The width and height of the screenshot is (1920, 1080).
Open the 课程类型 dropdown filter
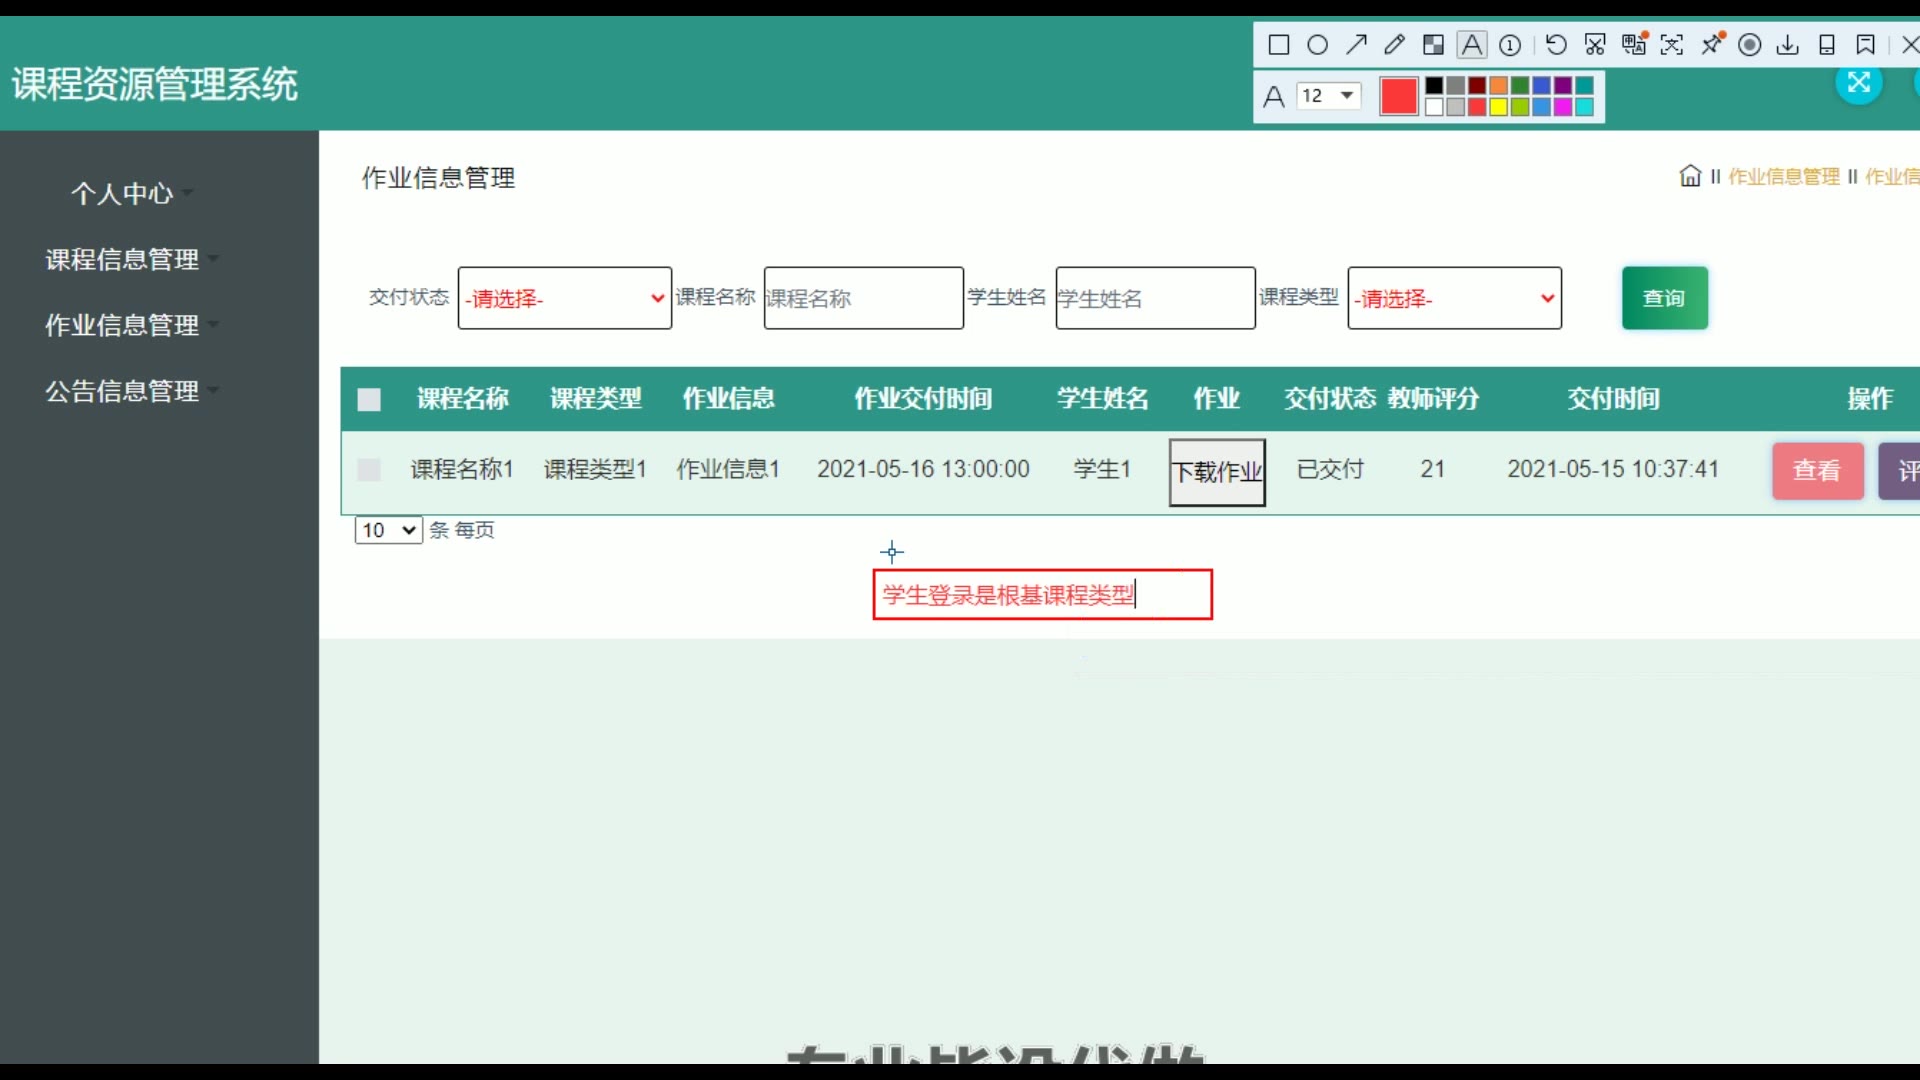click(x=1454, y=298)
